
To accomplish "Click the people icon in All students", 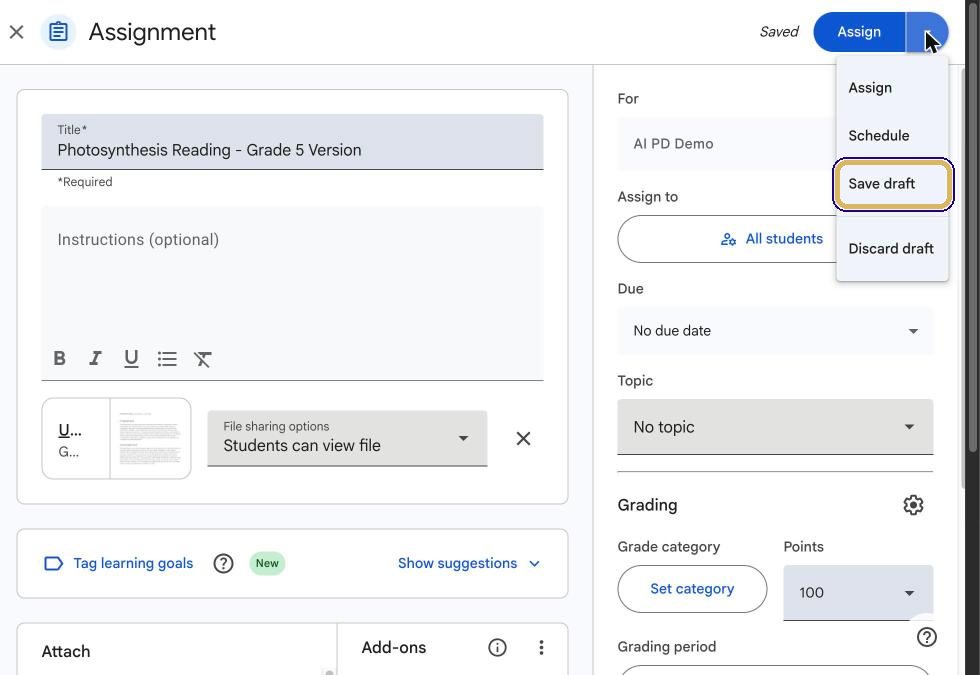I will tap(728, 239).
